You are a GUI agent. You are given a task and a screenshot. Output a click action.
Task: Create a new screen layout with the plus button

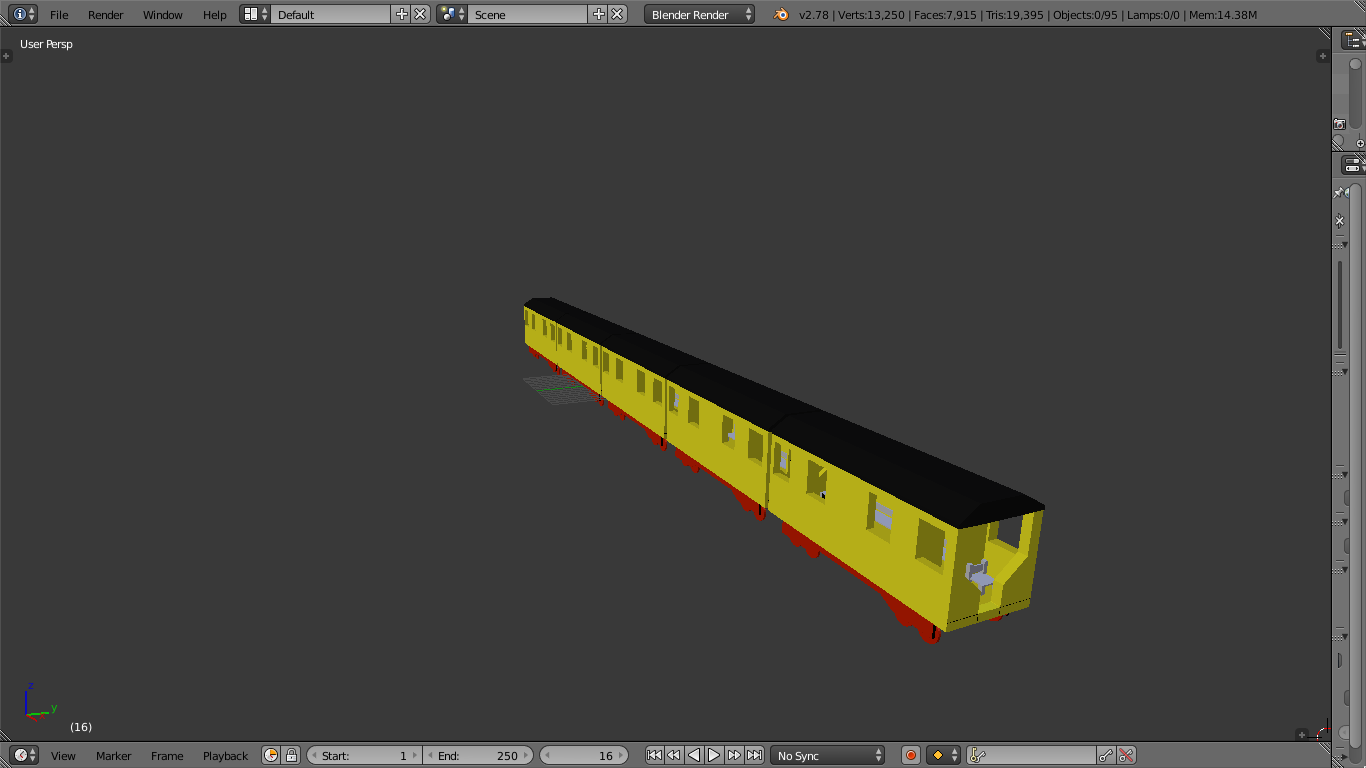pyautogui.click(x=403, y=14)
